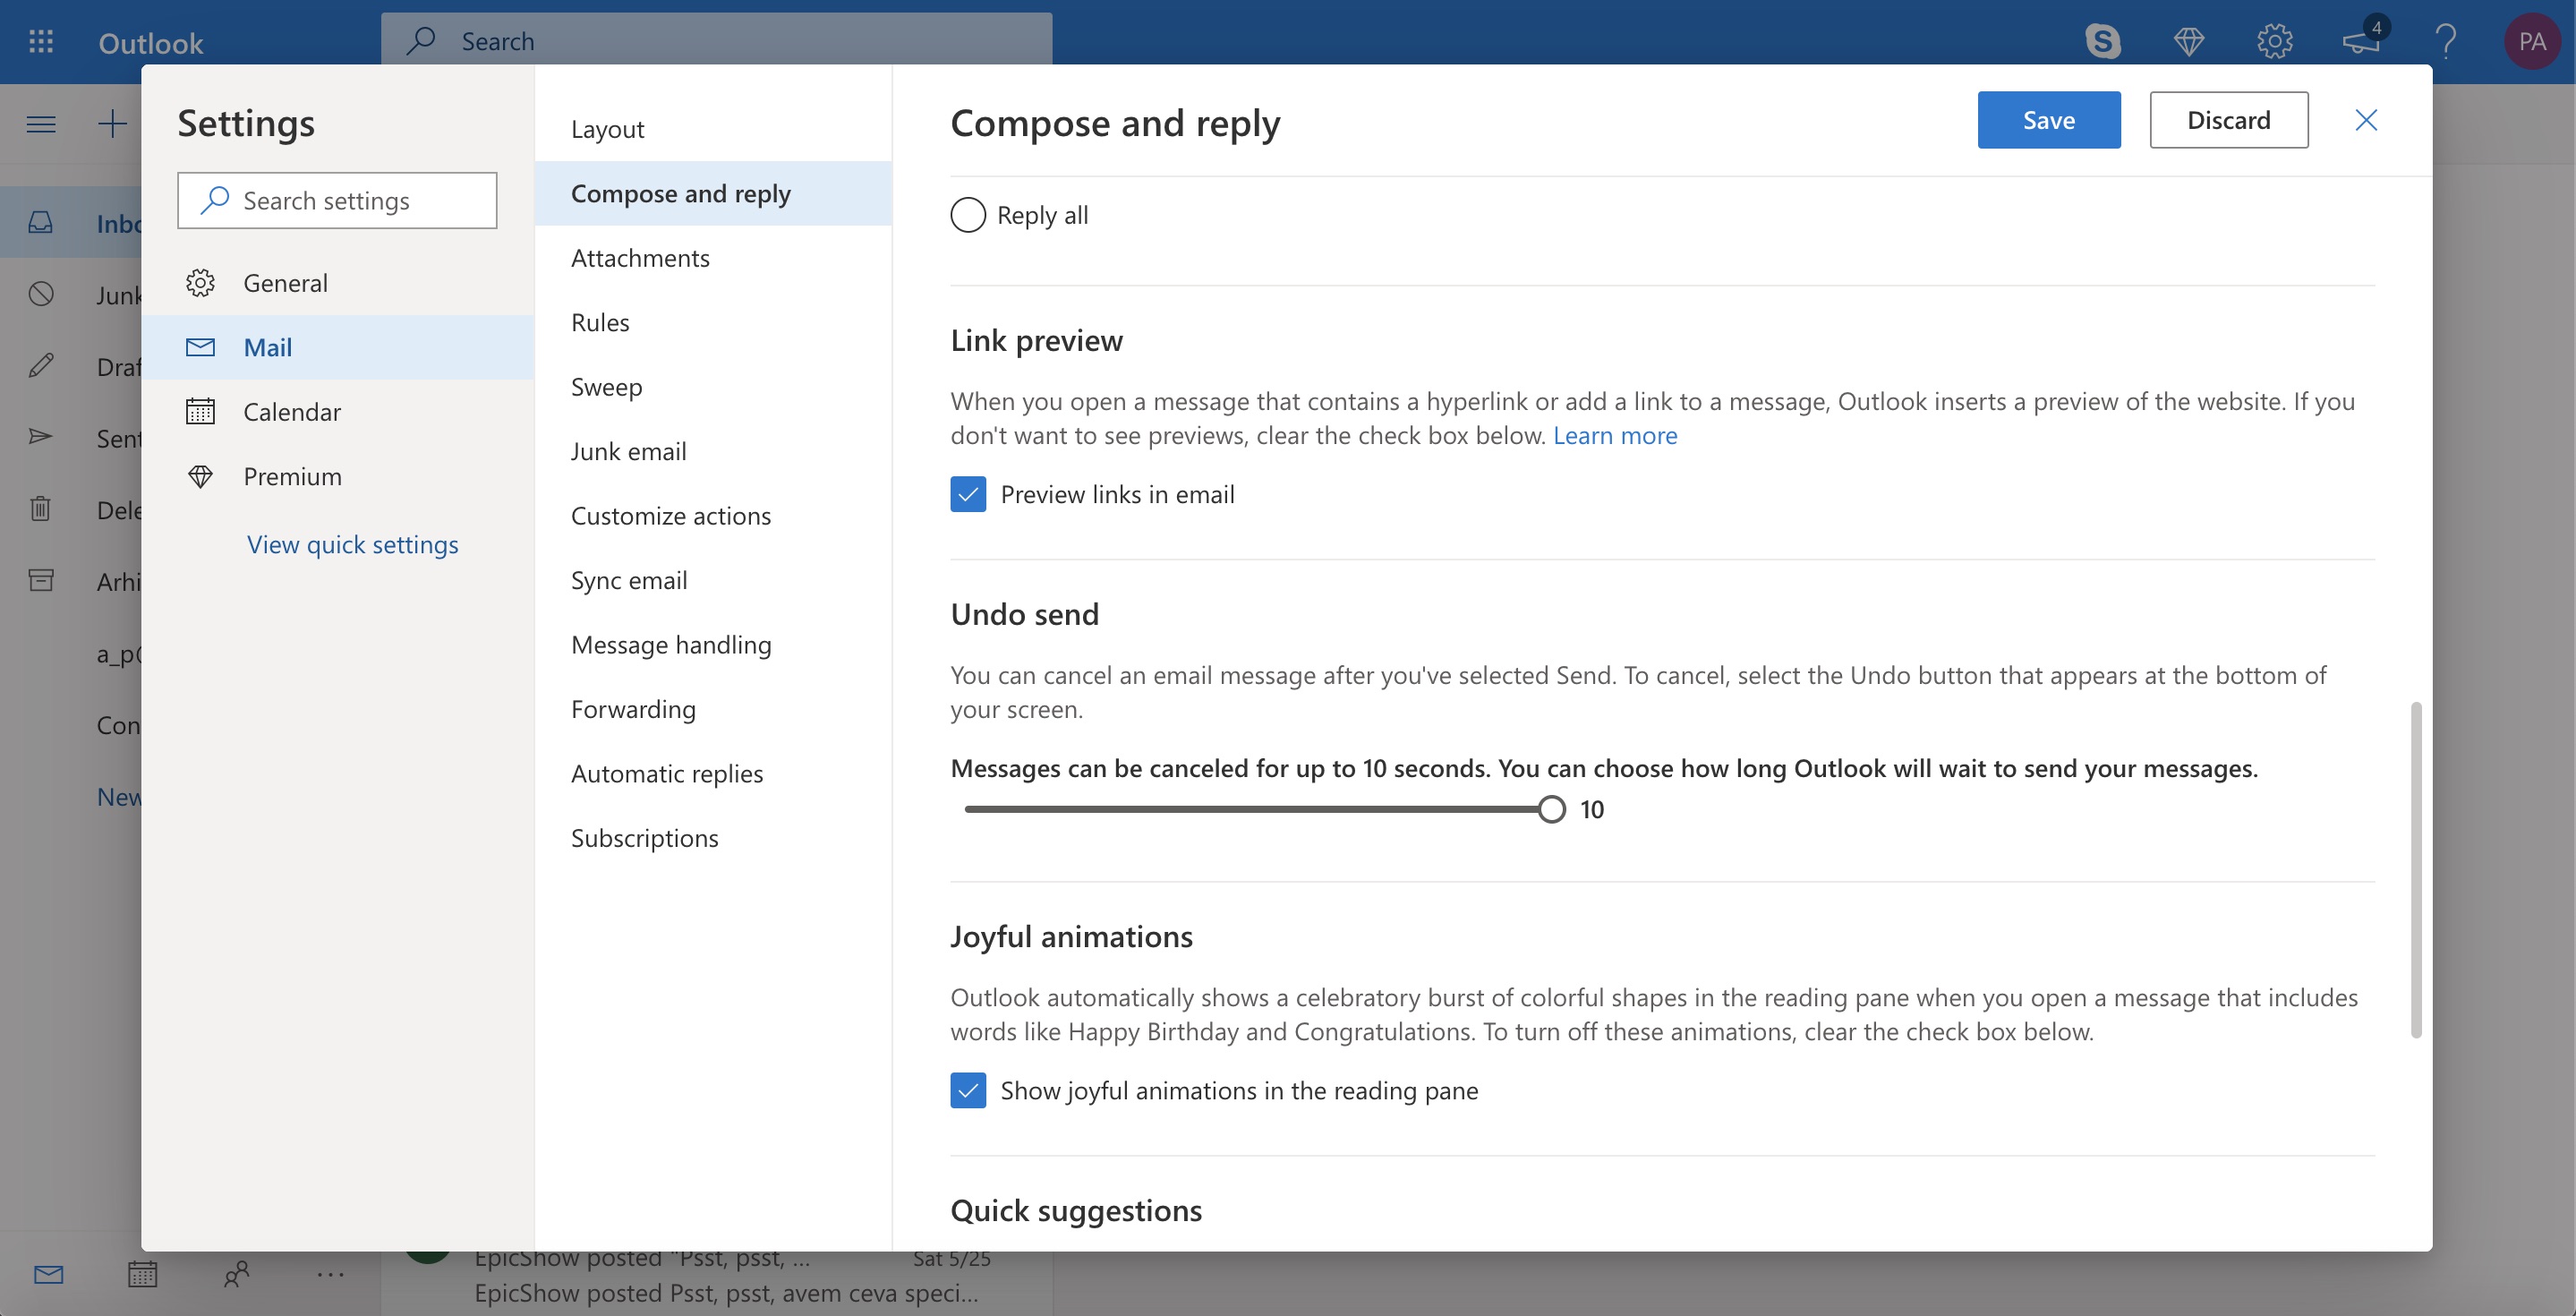Open the Premium diamond icon in header
The image size is (2576, 1316).
point(2189,41)
